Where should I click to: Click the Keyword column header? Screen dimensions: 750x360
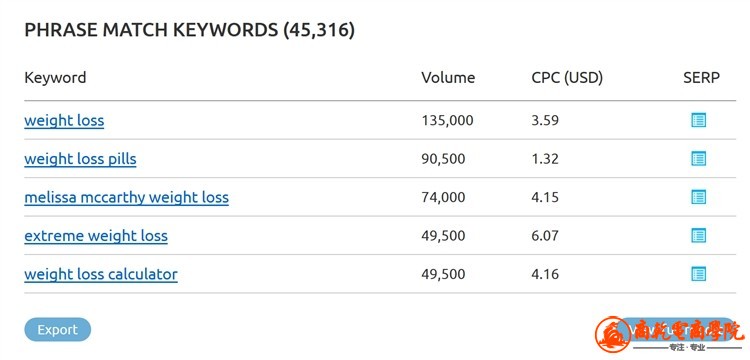55,77
